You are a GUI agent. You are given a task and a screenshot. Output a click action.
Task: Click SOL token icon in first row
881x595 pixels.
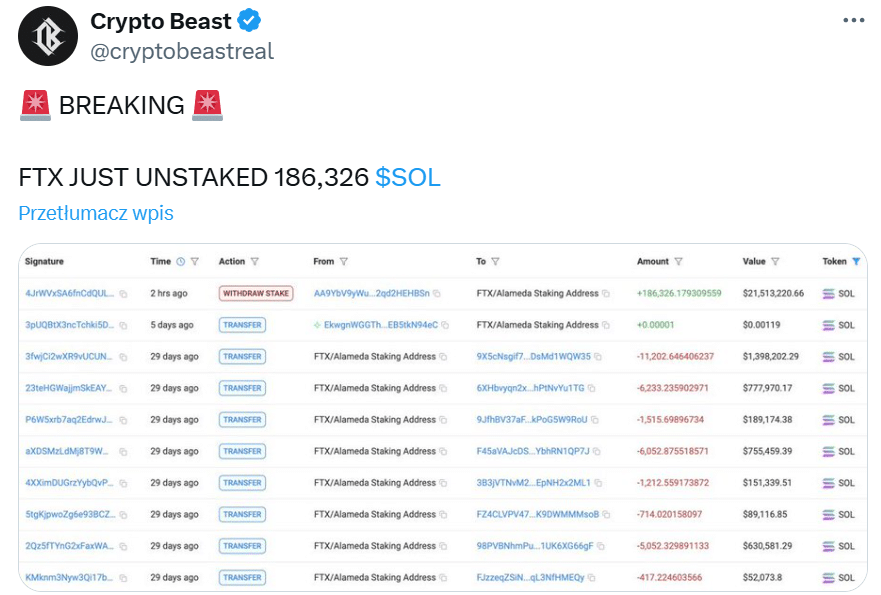pos(828,293)
